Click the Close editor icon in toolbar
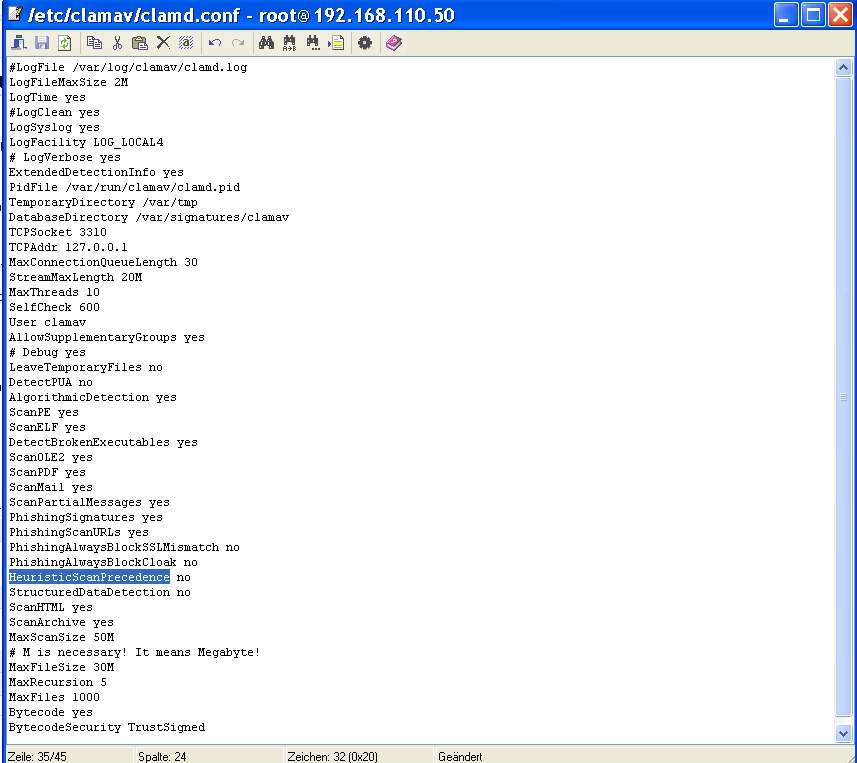This screenshot has height=763, width=857. (19, 43)
